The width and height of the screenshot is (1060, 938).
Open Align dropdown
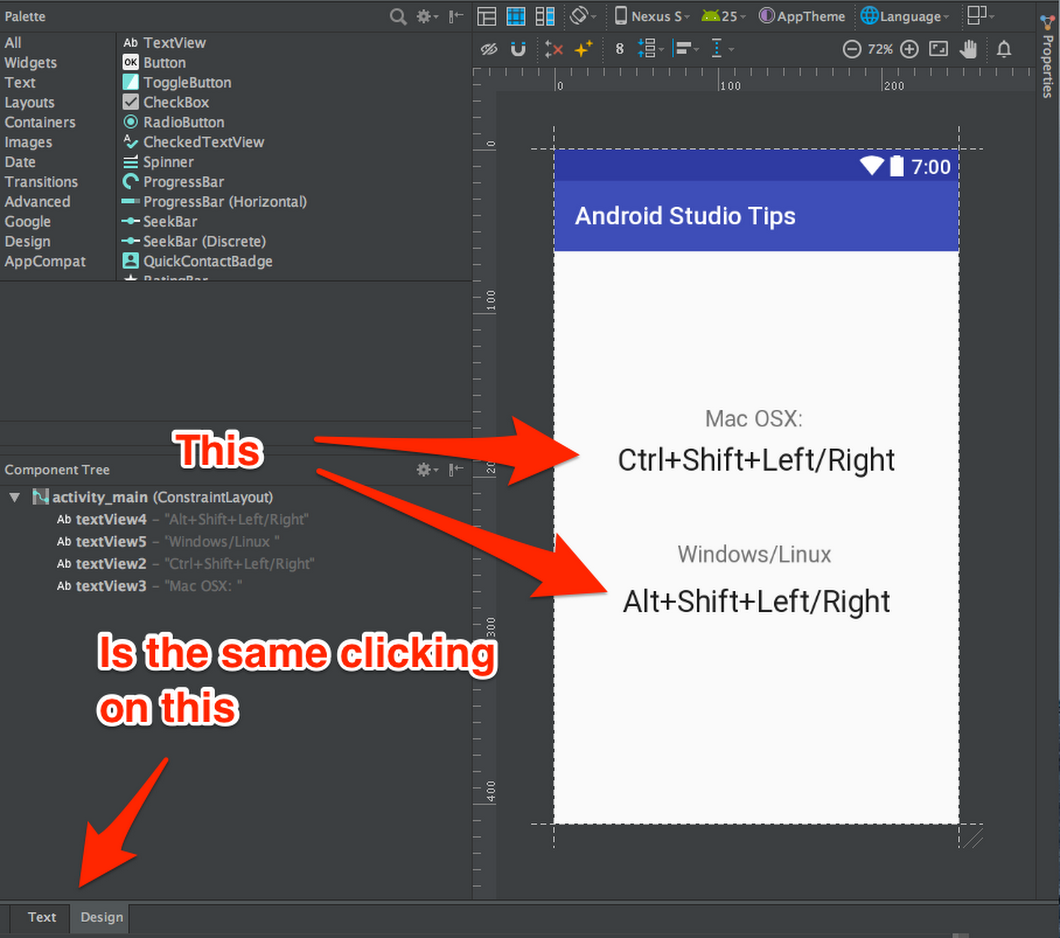pyautogui.click(x=686, y=49)
